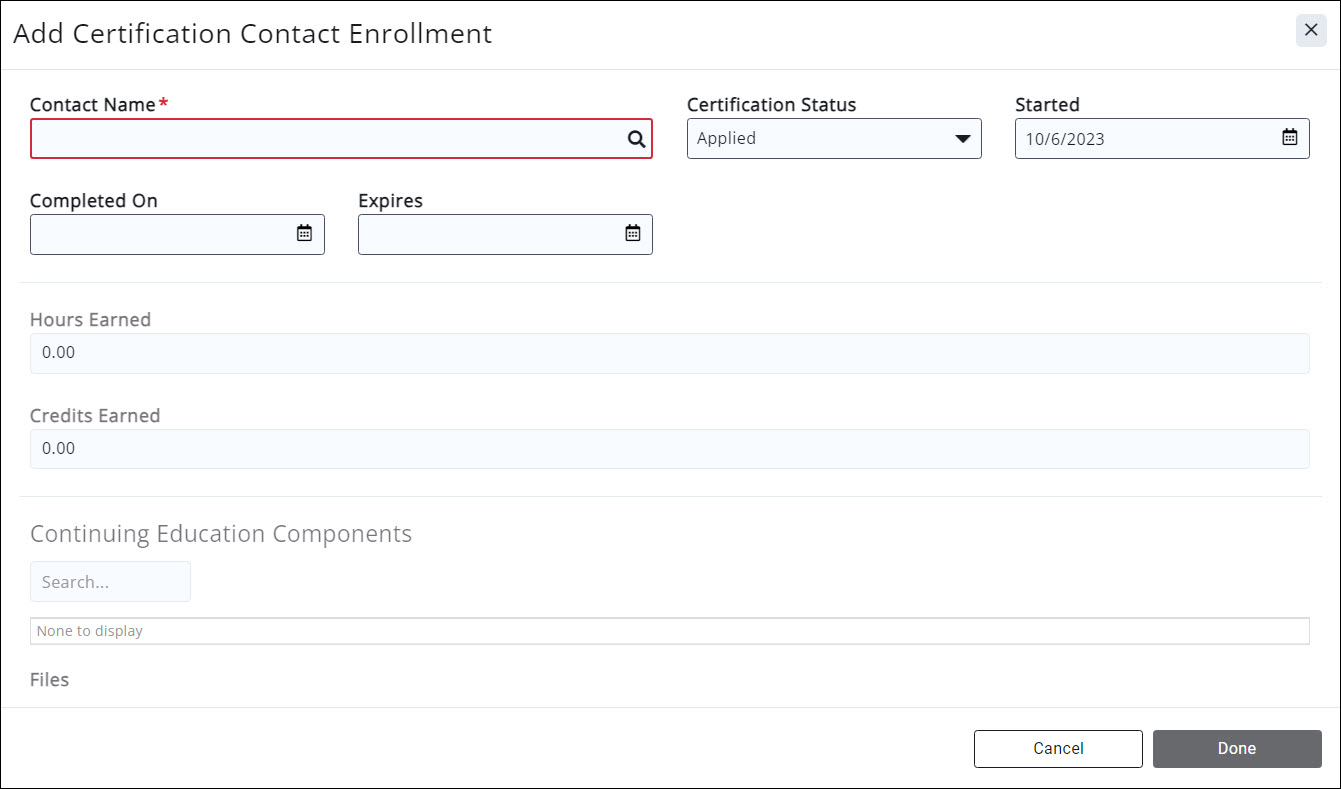The height and width of the screenshot is (789, 1341).
Task: Click into the Expires date field
Action: point(488,234)
